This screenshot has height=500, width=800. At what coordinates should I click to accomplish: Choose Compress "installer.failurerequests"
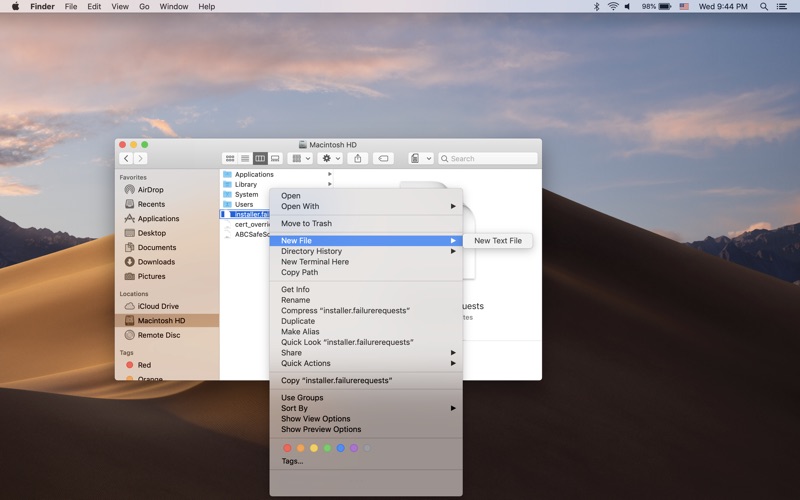pyautogui.click(x=366, y=310)
